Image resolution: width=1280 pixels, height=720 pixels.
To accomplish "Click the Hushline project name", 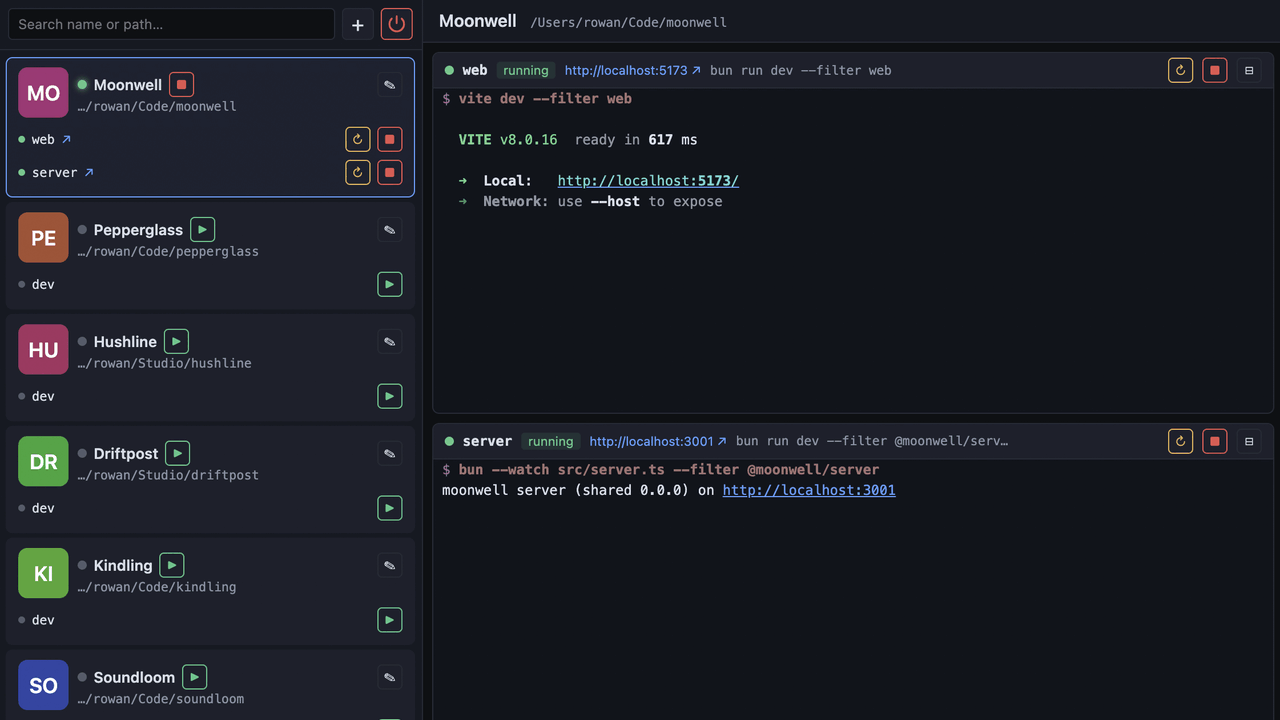I will [x=125, y=342].
